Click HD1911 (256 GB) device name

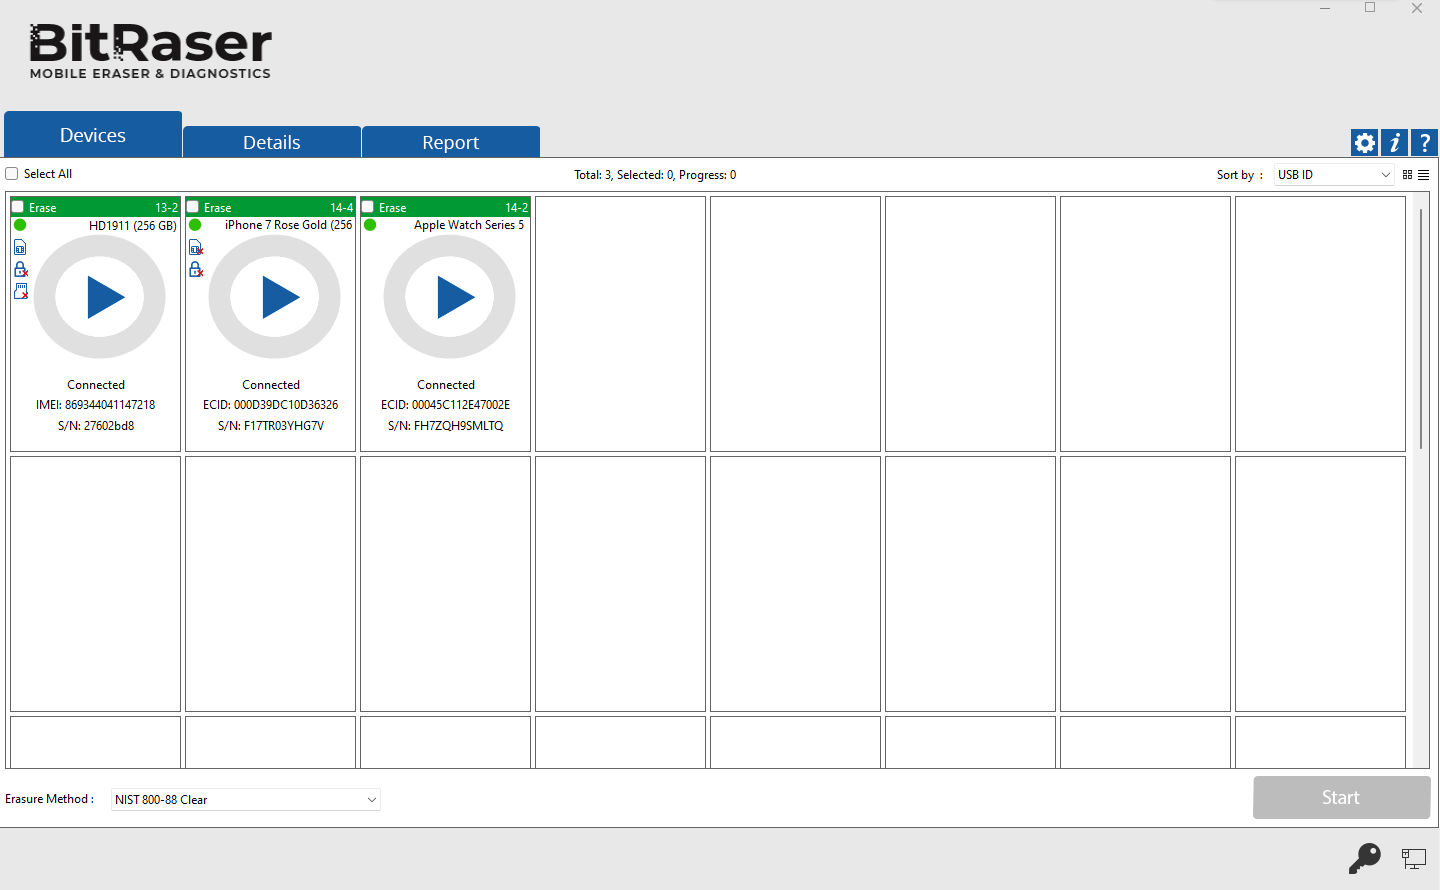coord(133,226)
